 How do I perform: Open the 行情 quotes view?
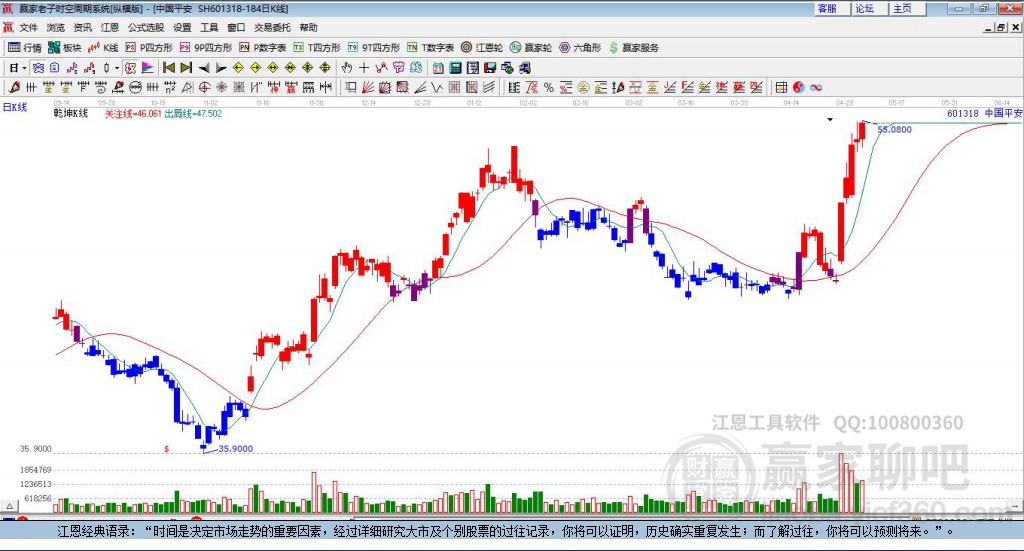[x=24, y=48]
